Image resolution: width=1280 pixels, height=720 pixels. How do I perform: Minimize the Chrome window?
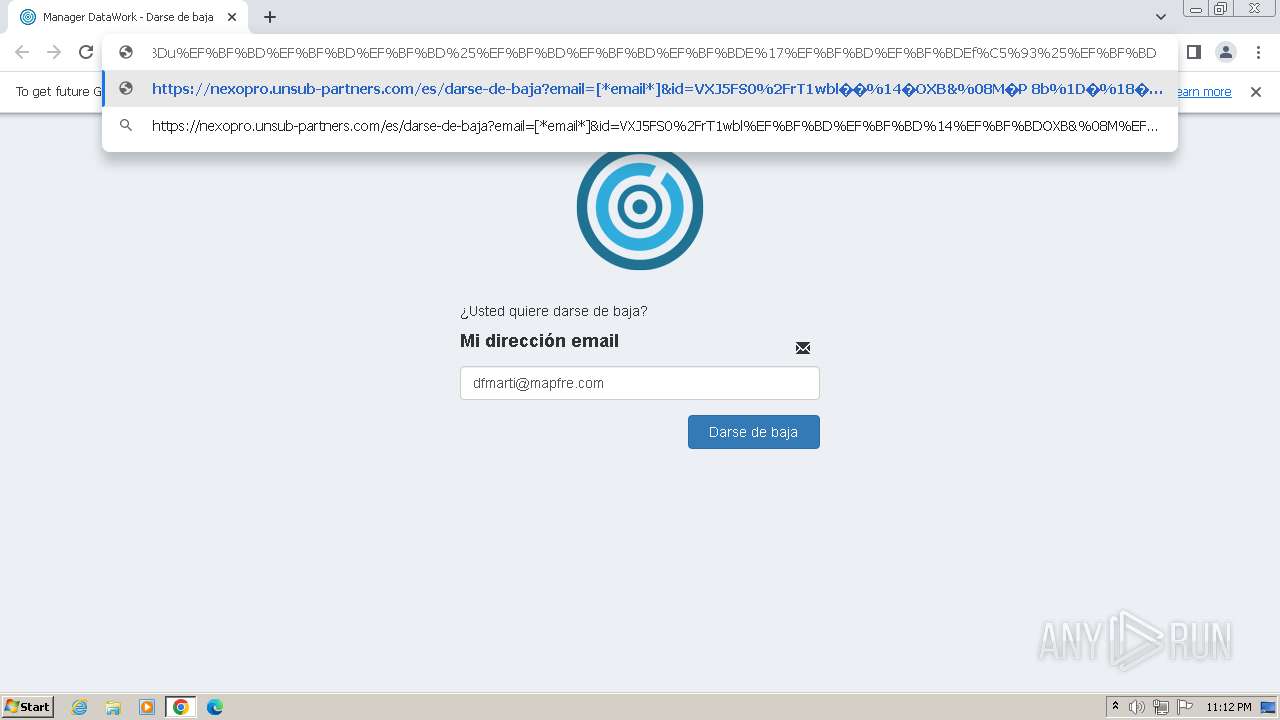point(1196,9)
